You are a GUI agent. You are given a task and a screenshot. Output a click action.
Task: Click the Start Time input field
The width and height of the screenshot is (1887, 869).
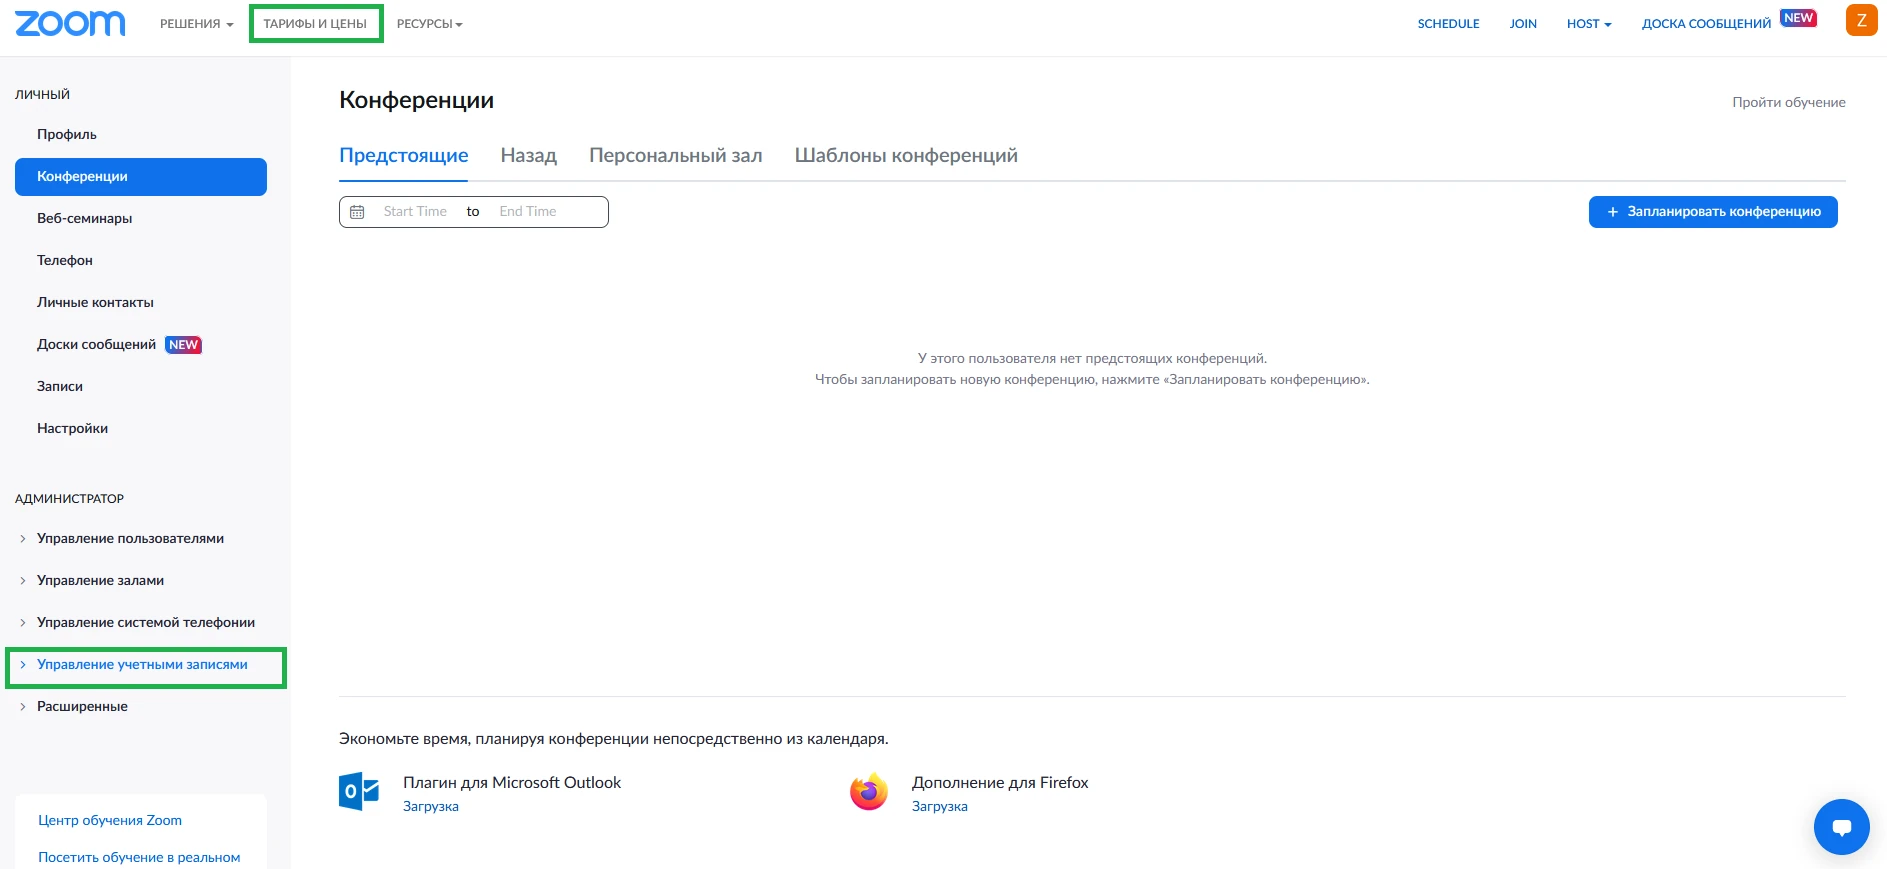[x=415, y=212]
